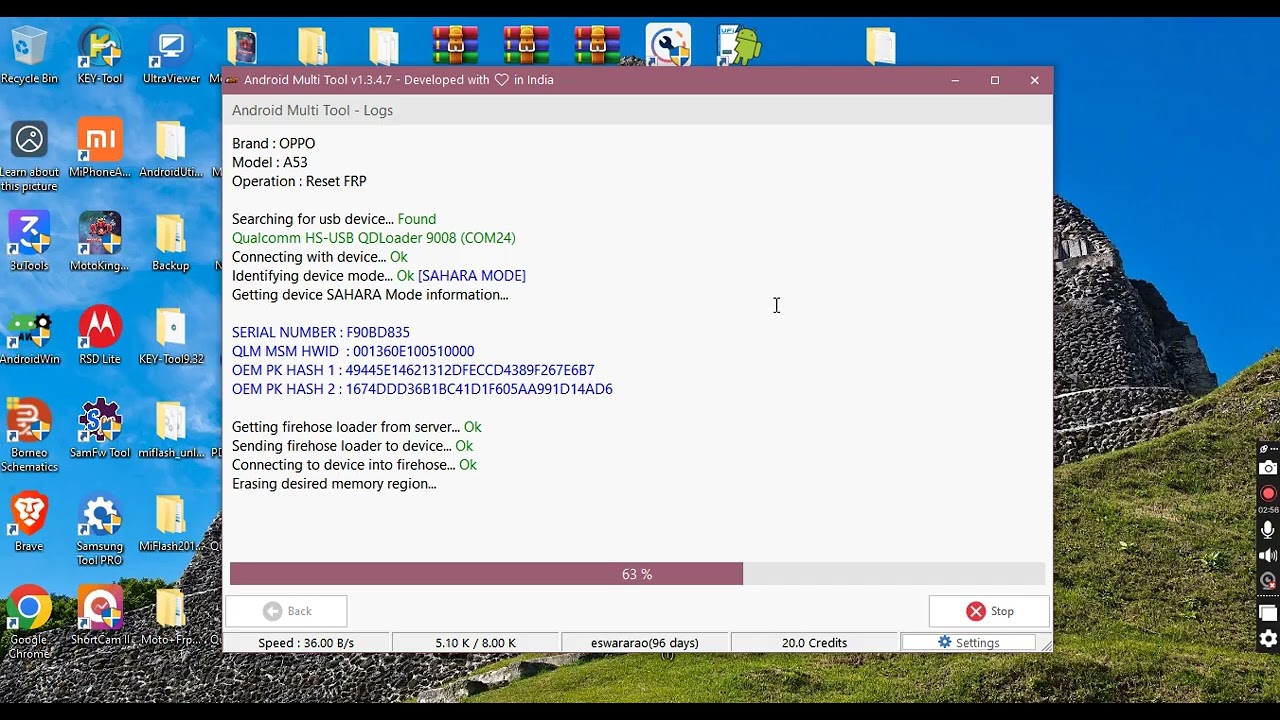Viewport: 1280px width, 720px height.
Task: Open the recorder settings gear
Action: click(x=1268, y=639)
